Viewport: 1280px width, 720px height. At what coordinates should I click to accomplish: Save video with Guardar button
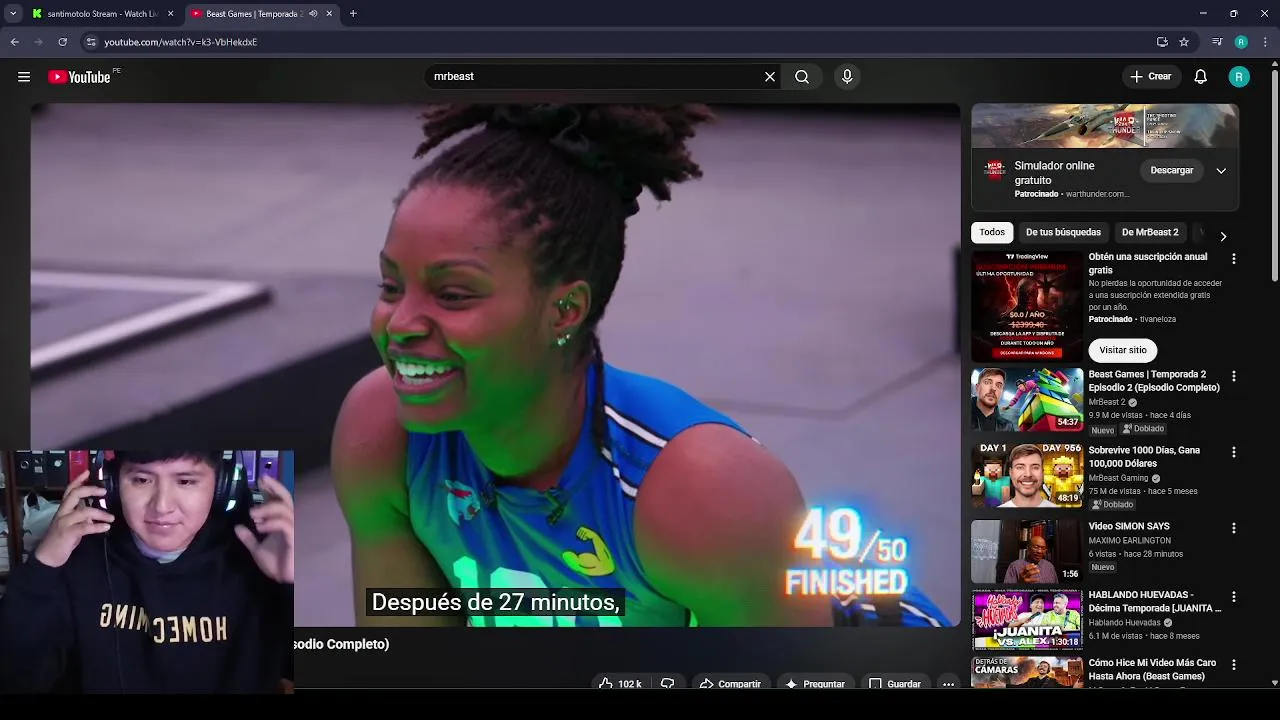coord(895,684)
